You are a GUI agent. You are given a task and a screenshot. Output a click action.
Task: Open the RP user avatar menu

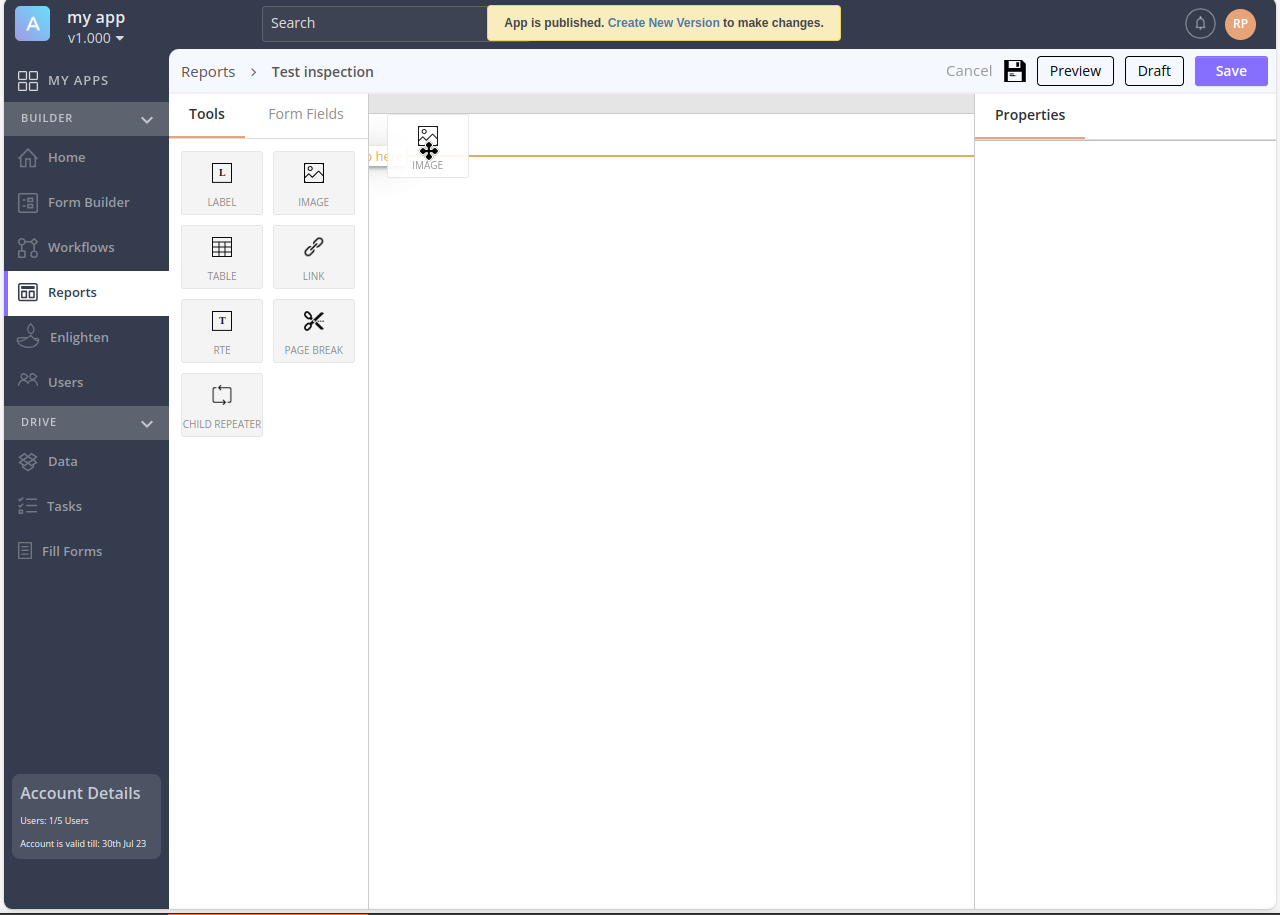click(1240, 23)
